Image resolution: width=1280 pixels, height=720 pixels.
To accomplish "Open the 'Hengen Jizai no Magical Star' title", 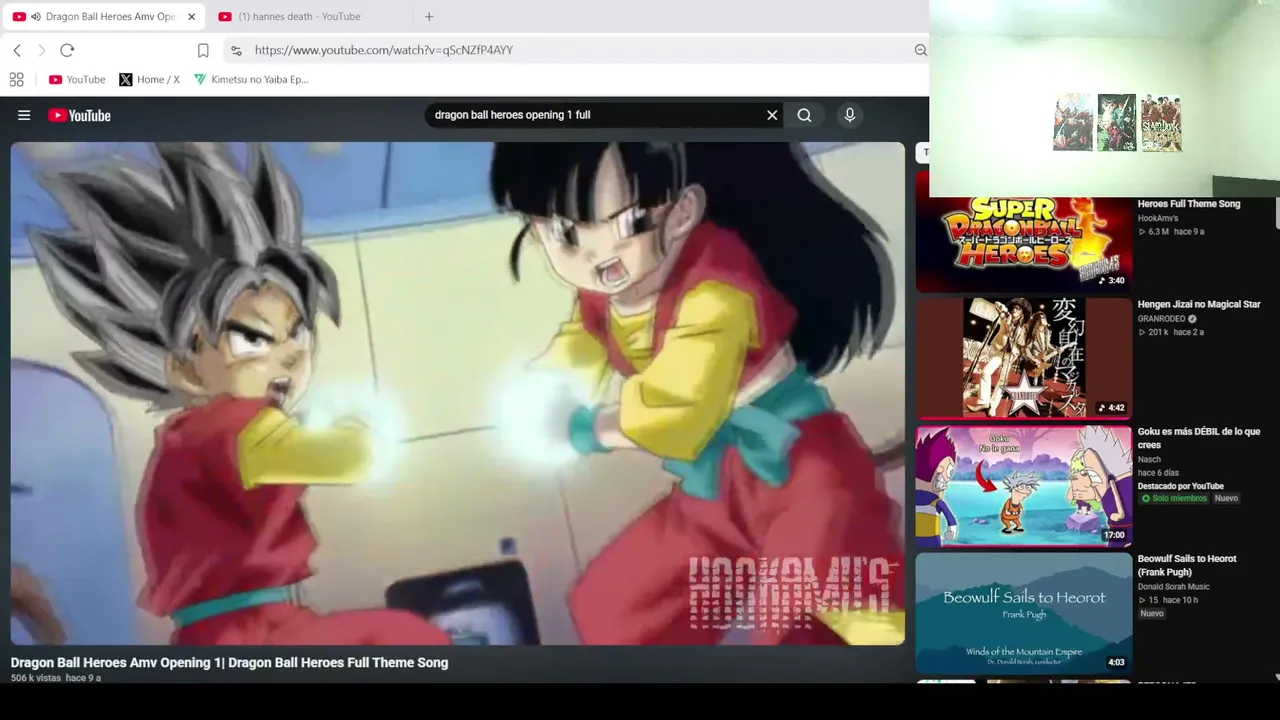I will click(1198, 304).
